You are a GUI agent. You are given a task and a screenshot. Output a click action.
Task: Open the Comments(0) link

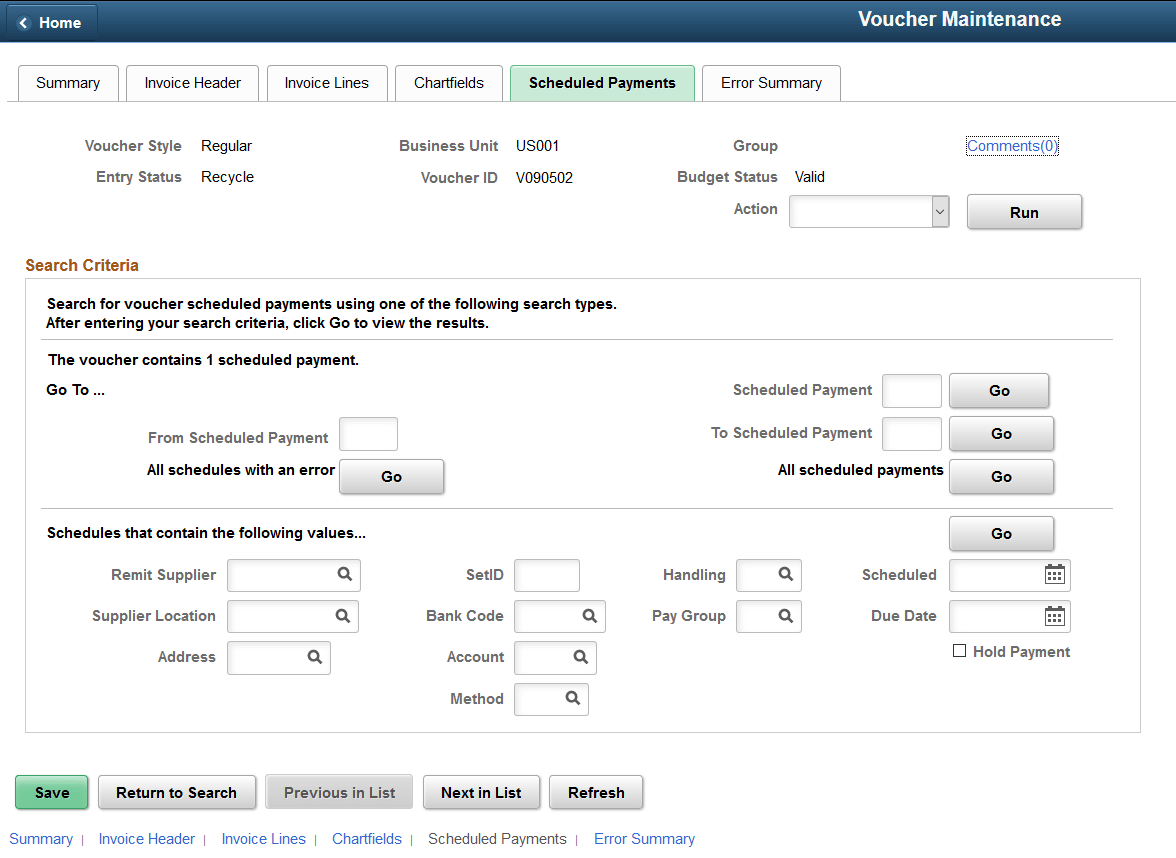pos(1012,145)
